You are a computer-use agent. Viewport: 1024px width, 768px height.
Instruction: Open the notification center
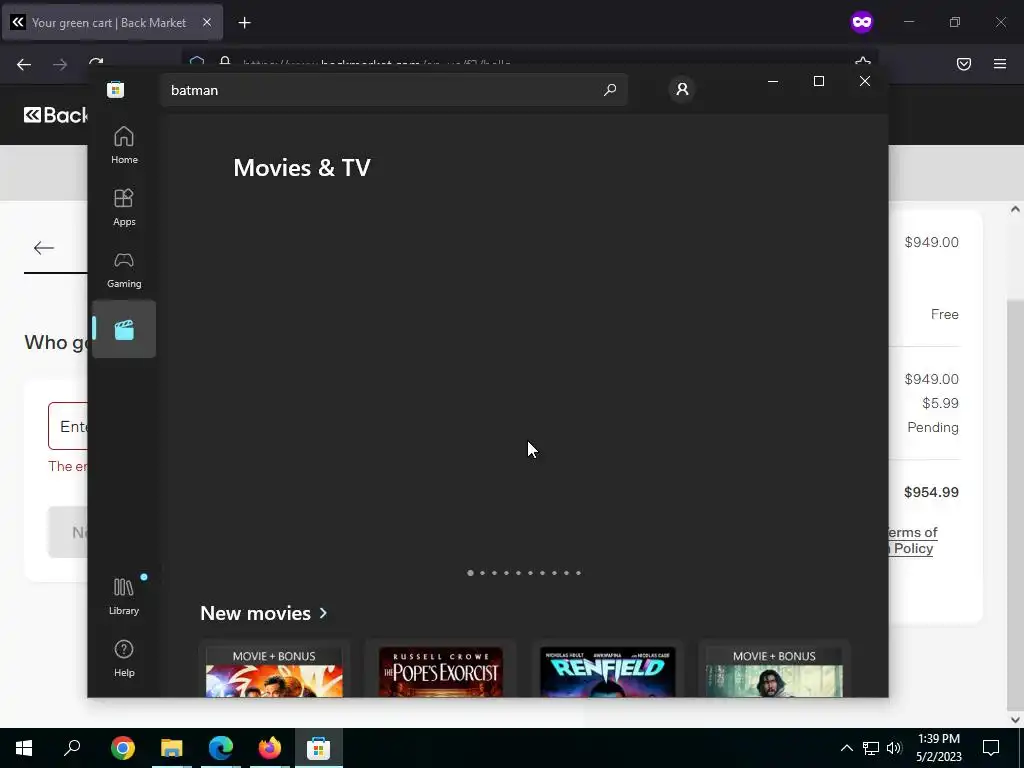tap(991, 748)
